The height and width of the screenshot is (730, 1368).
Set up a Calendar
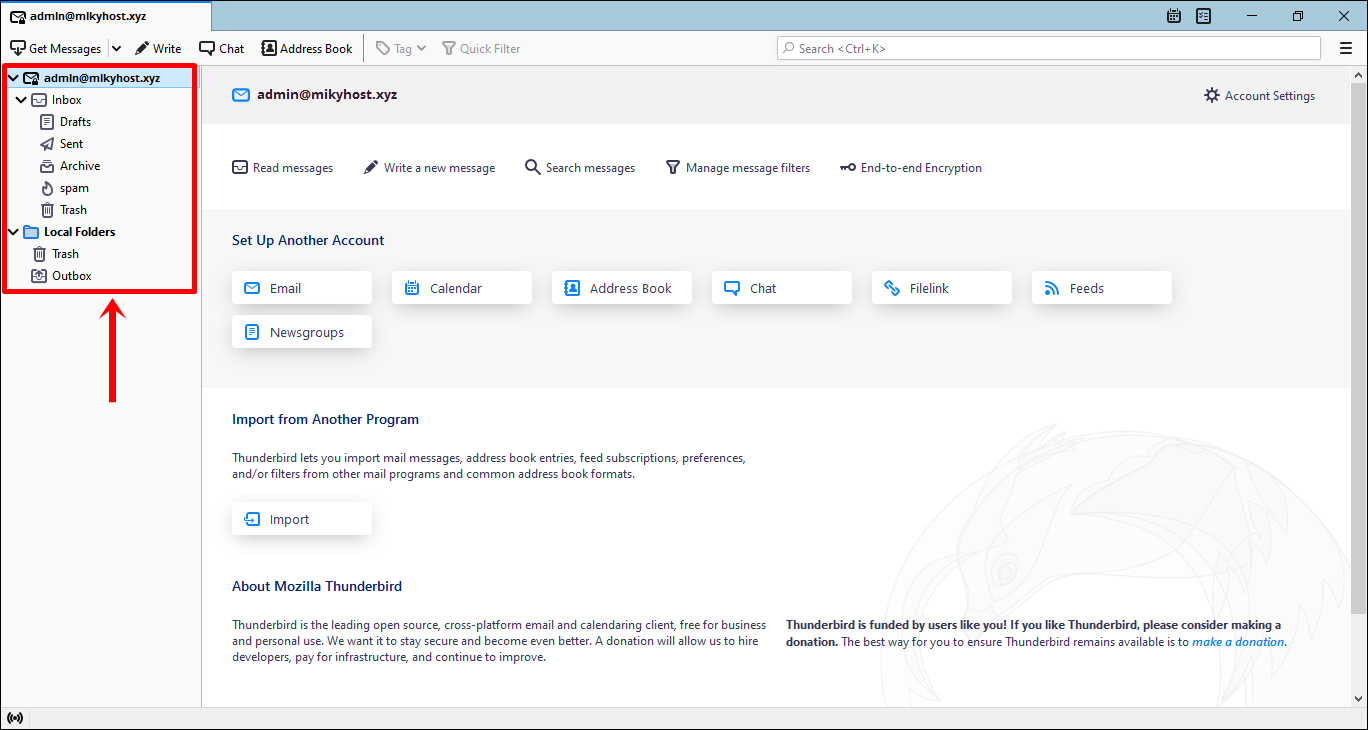pos(462,288)
